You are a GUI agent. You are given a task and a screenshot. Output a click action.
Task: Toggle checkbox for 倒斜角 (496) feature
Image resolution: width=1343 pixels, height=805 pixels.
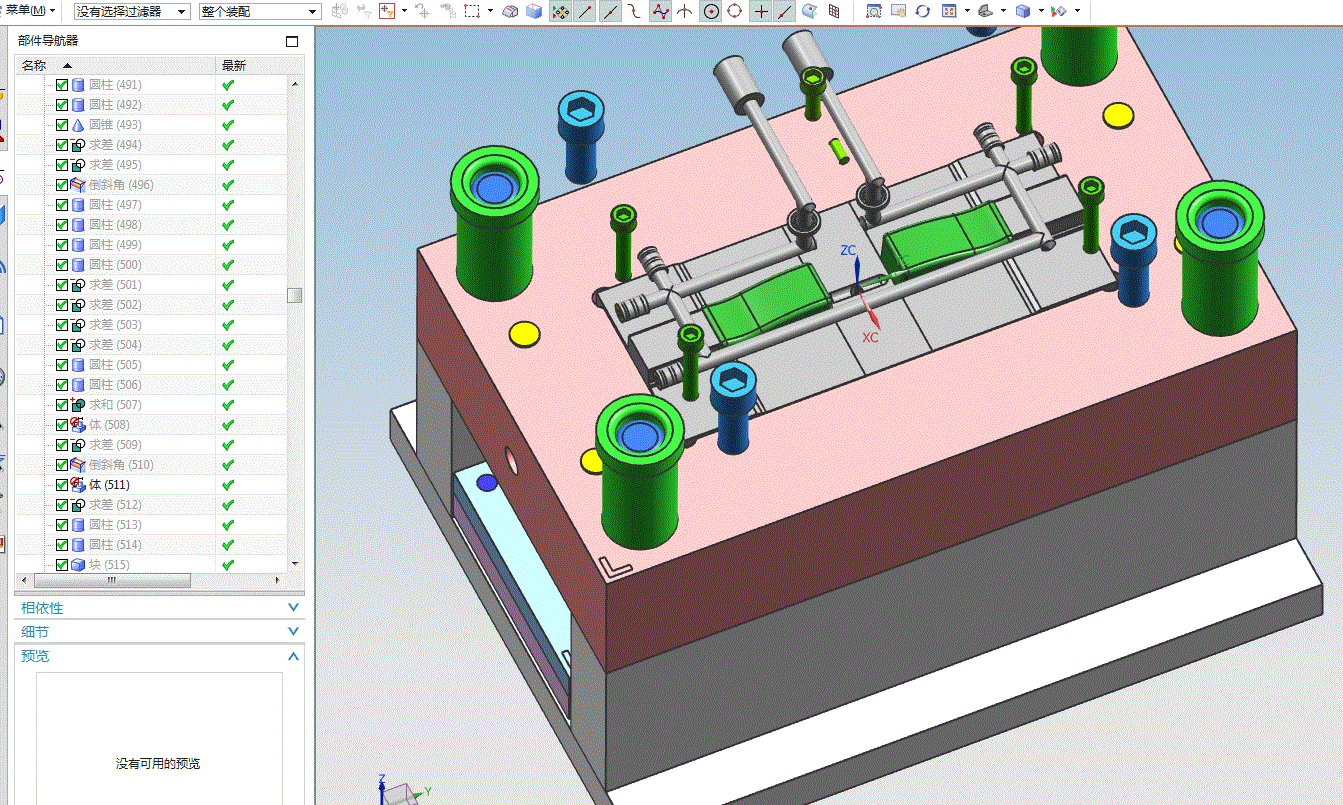pos(62,185)
